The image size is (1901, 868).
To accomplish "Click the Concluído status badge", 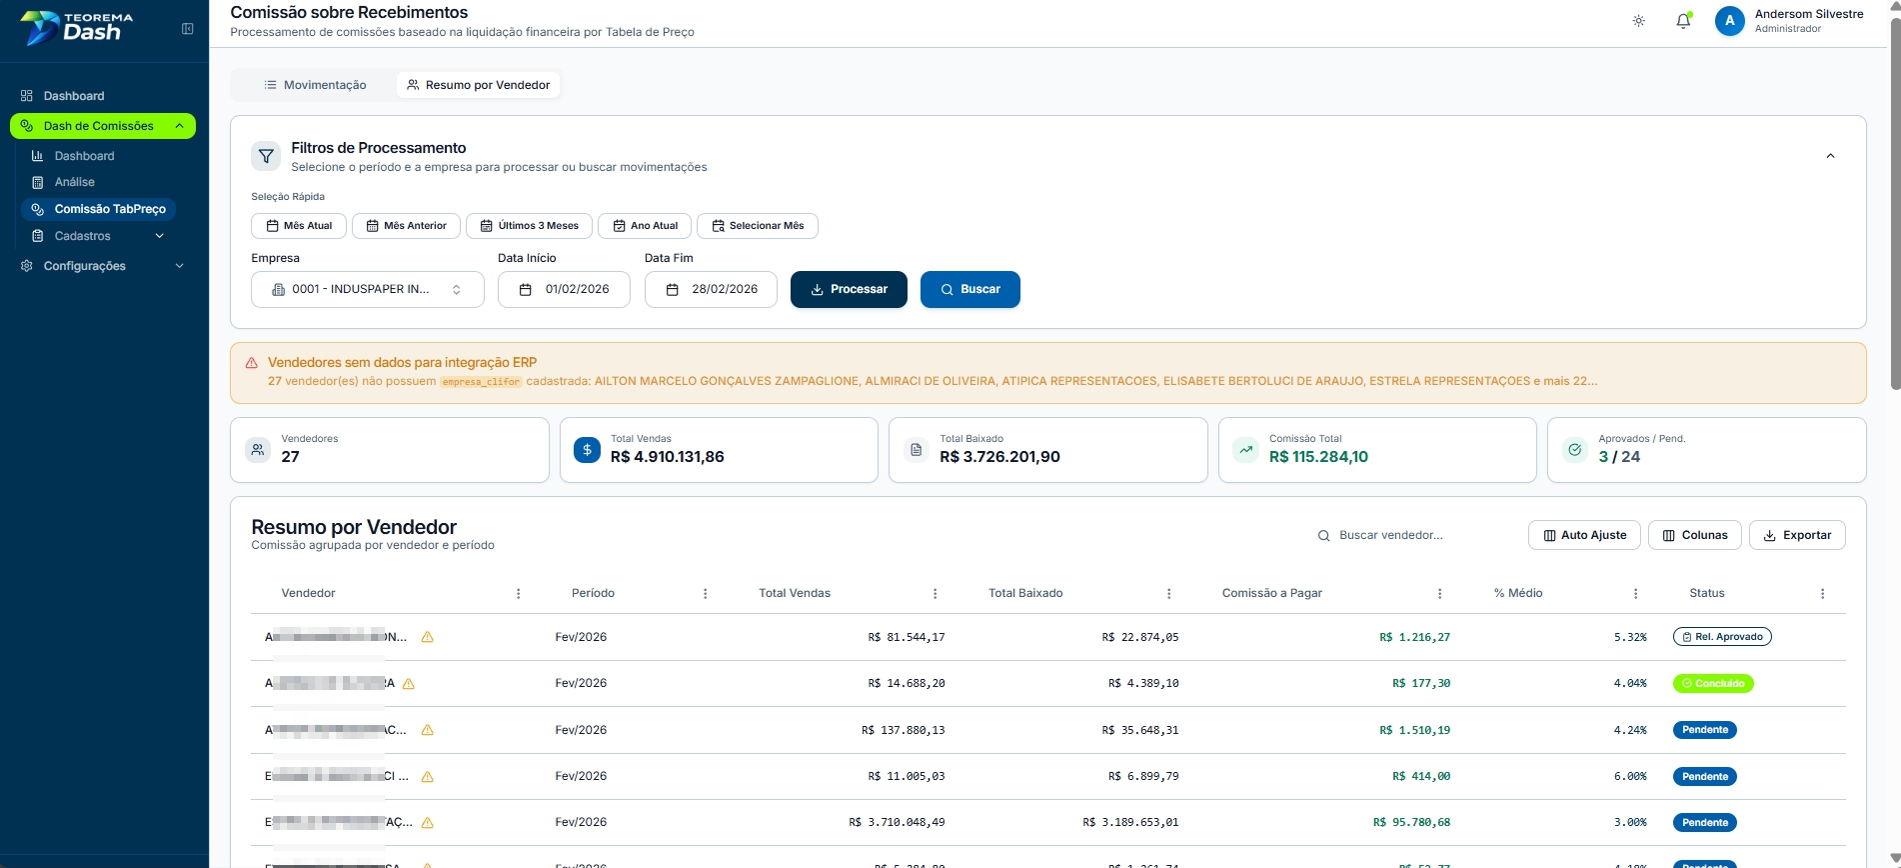I will pos(1713,684).
